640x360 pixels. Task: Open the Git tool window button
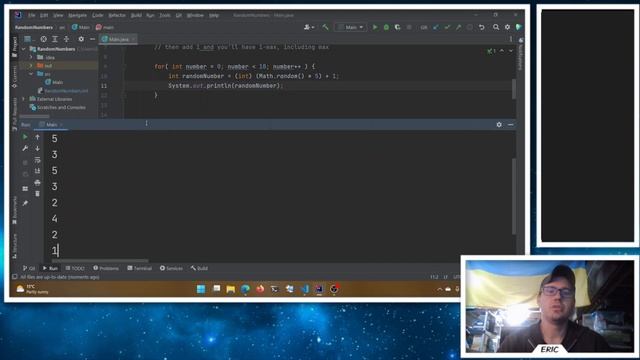[x=29, y=269]
